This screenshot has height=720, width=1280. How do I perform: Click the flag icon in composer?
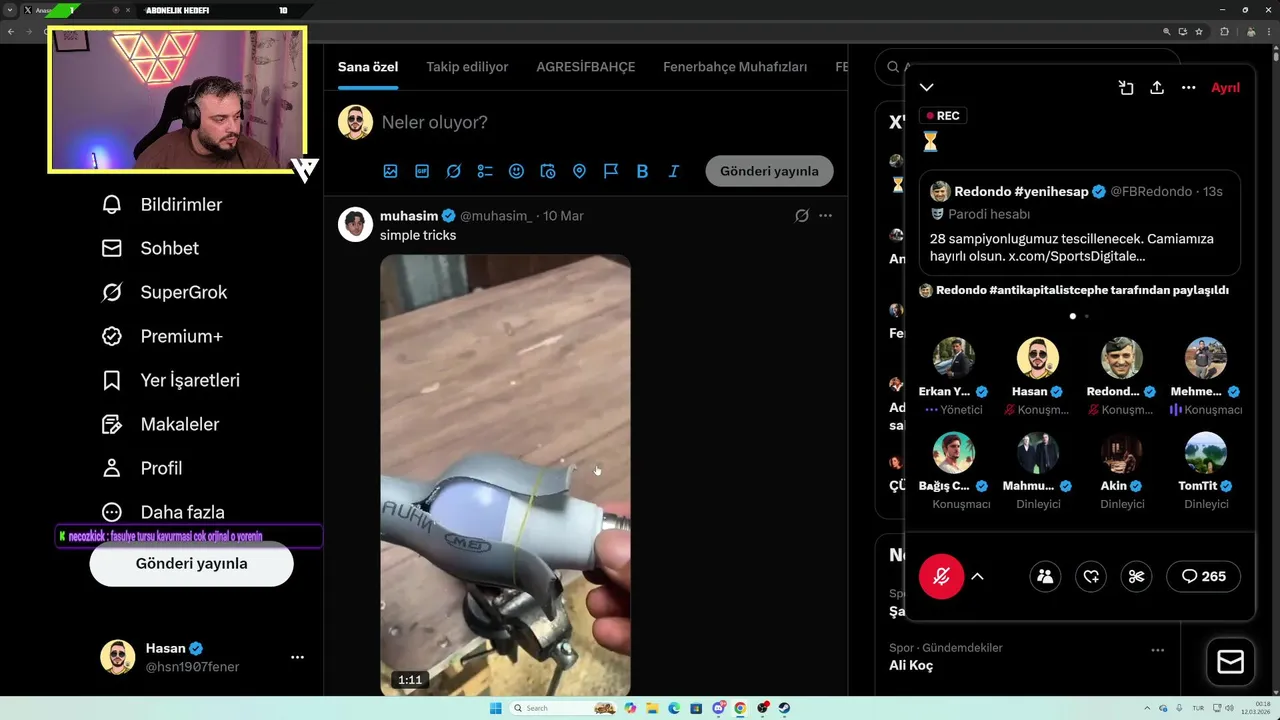click(611, 171)
